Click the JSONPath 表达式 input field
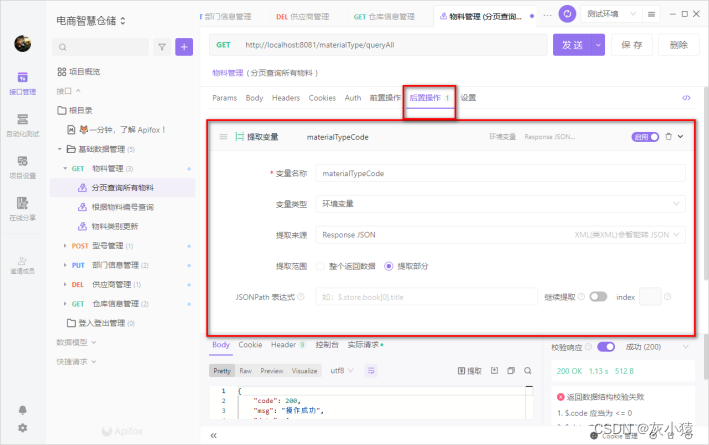This screenshot has width=709, height=445. coord(426,297)
